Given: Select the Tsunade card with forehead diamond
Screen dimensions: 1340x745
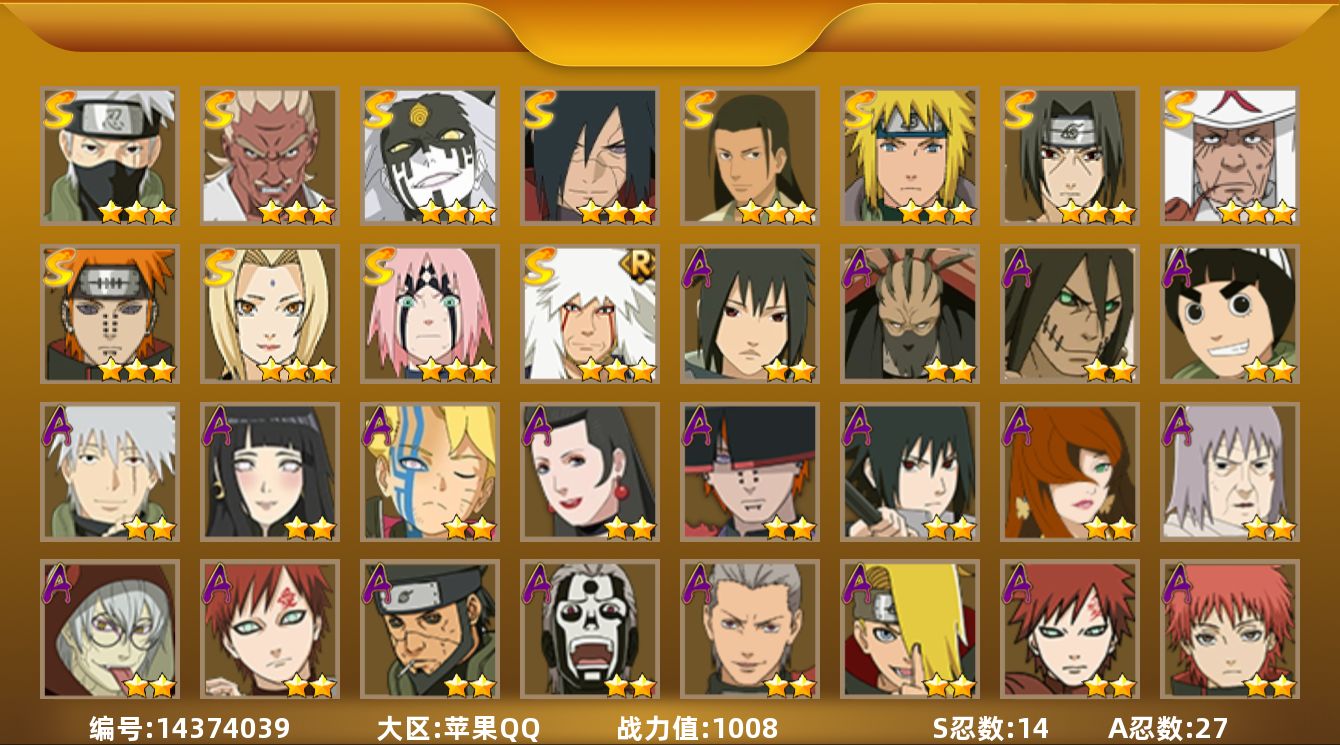Looking at the screenshot, I should tap(269, 314).
